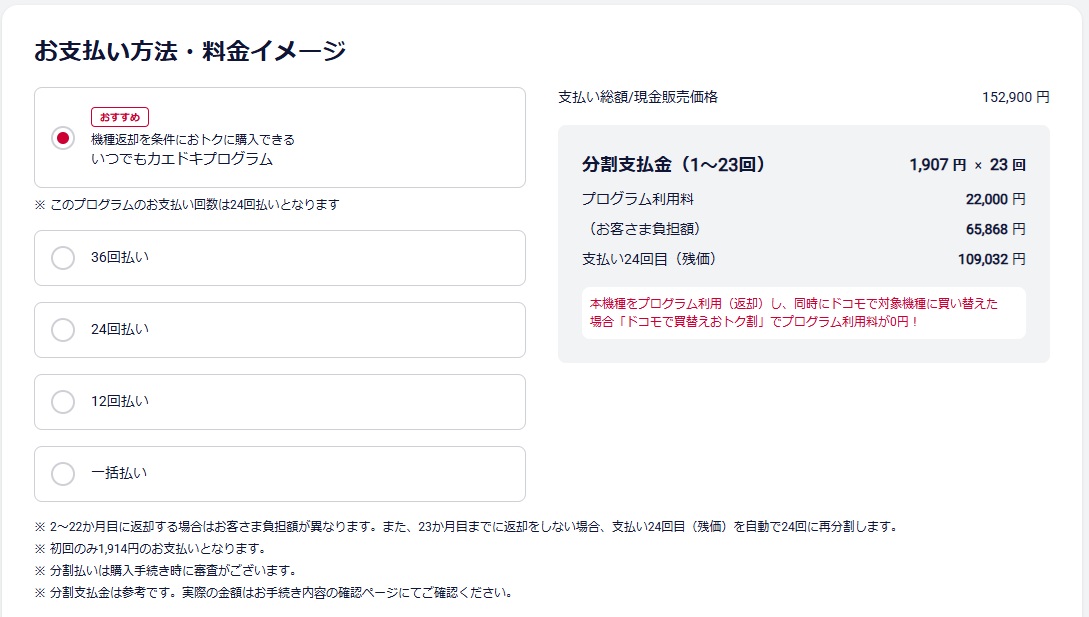This screenshot has height=617, width=1089.
Task: Click the お客さま負担額 65,868円 amount
Action: 995,229
